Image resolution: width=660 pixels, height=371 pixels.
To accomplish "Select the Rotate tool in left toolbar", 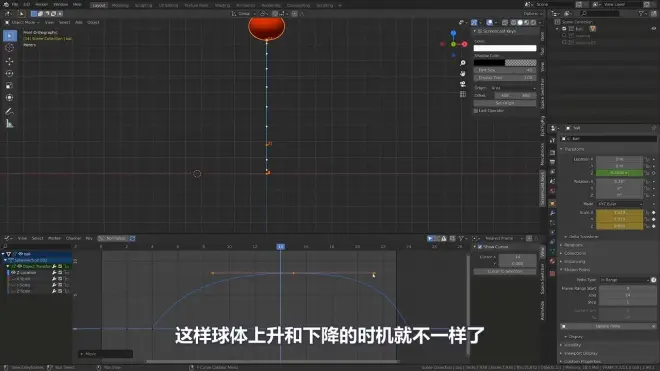I will pos(9,73).
